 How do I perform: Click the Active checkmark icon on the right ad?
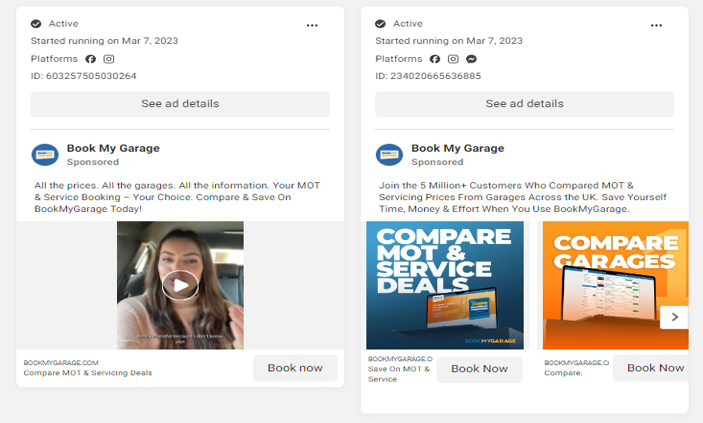click(380, 24)
